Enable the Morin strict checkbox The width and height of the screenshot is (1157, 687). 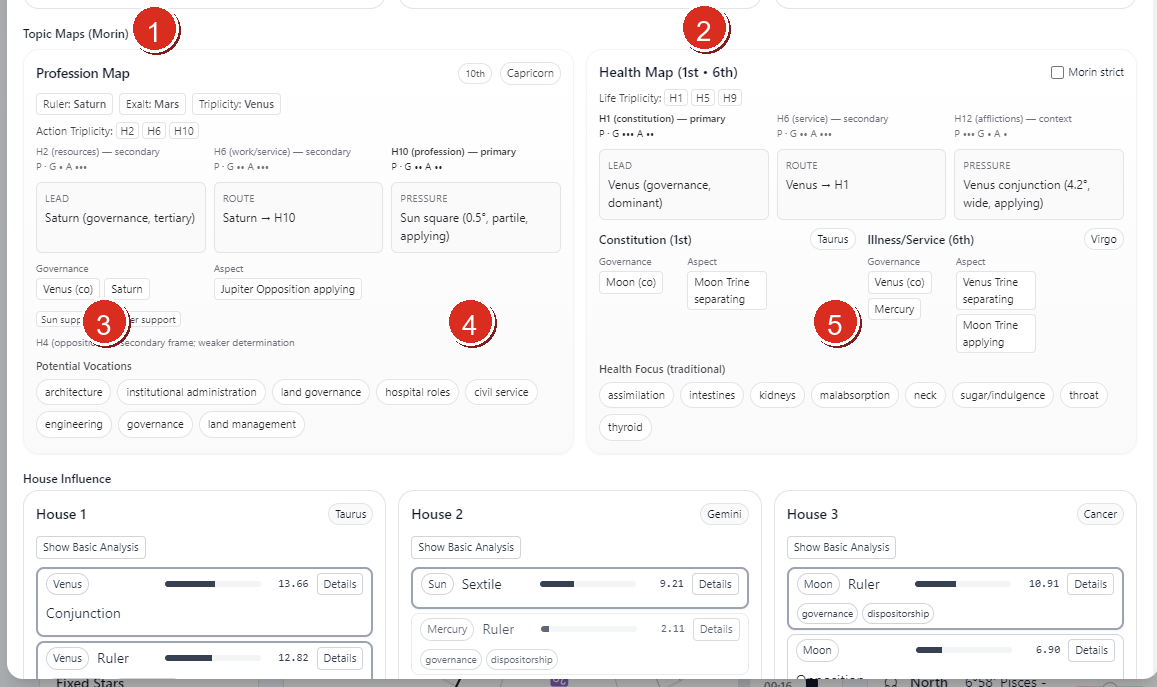click(1057, 72)
